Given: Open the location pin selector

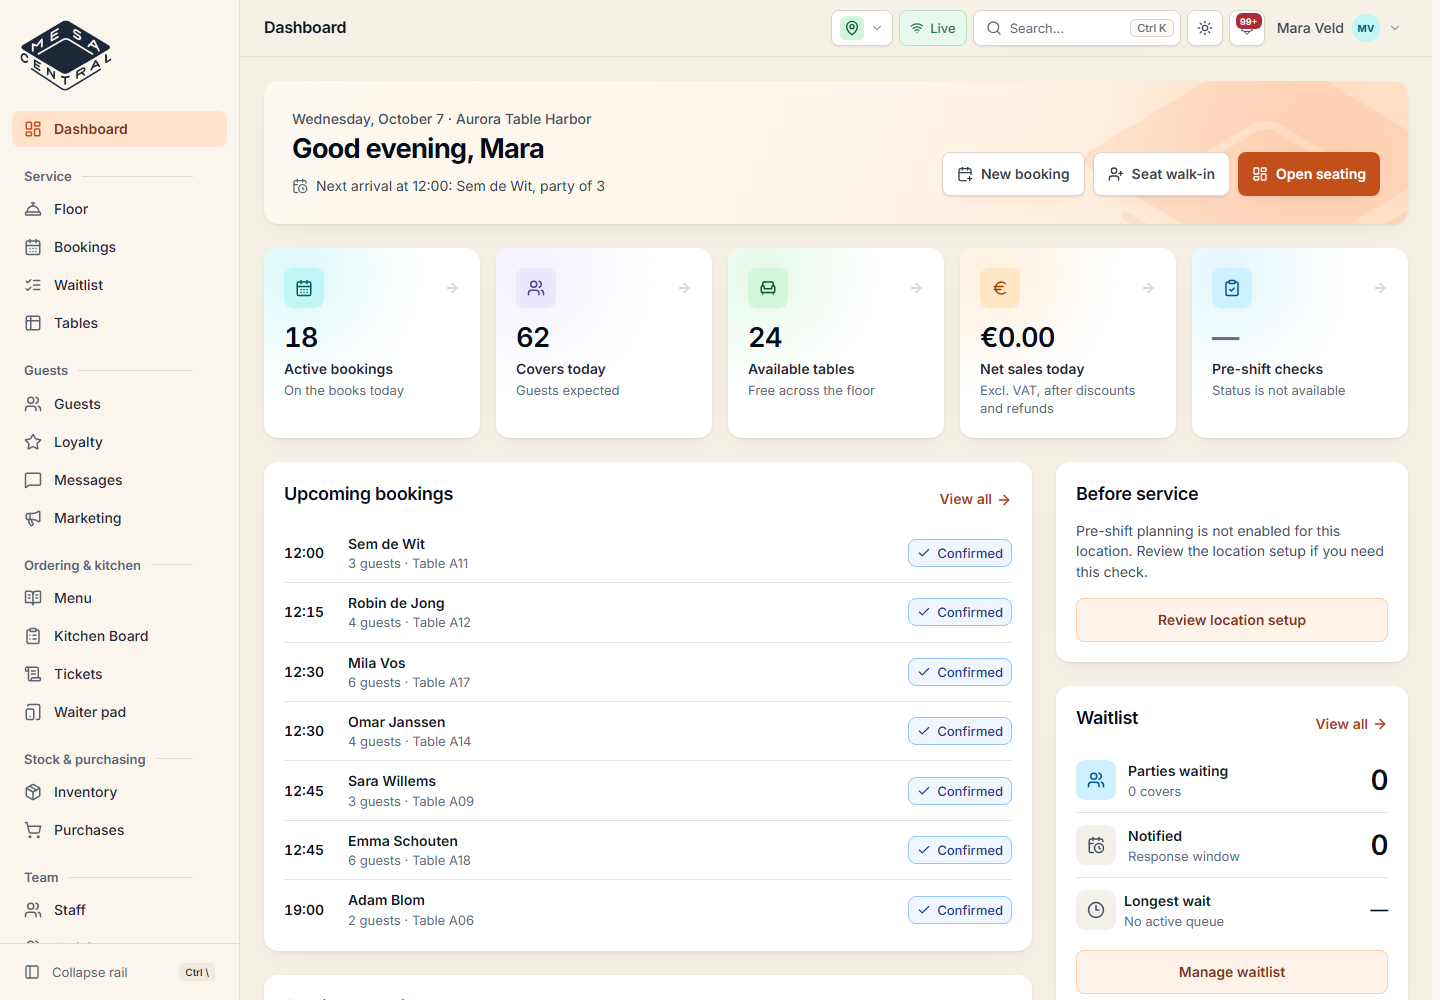Looking at the screenshot, I should (x=862, y=28).
